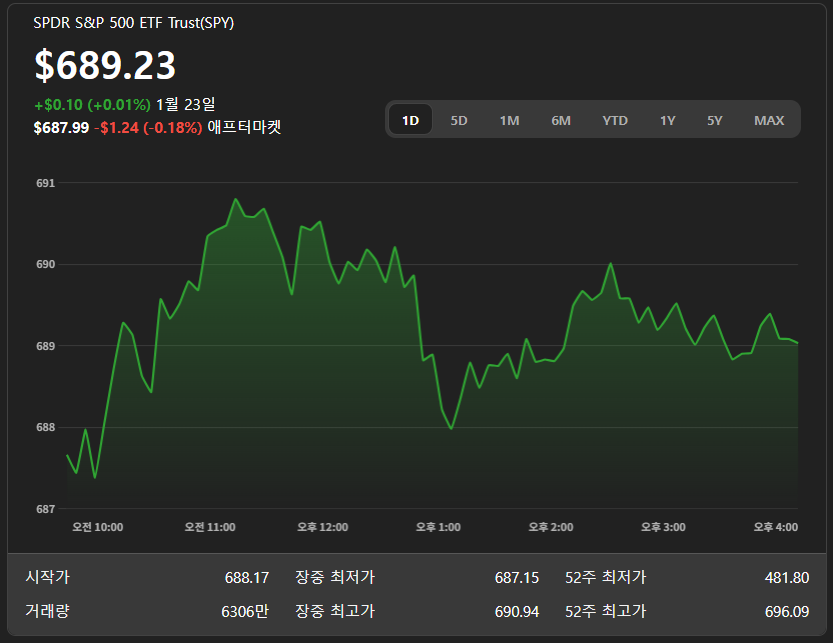
Task: Click the 장중 최저가 label
Action: [x=335, y=577]
